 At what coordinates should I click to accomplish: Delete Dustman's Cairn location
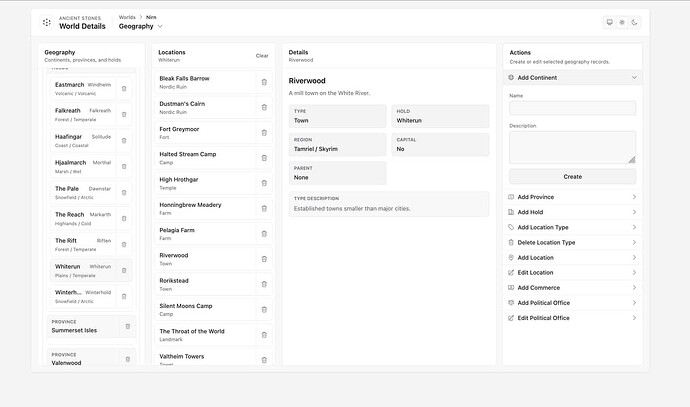click(264, 107)
